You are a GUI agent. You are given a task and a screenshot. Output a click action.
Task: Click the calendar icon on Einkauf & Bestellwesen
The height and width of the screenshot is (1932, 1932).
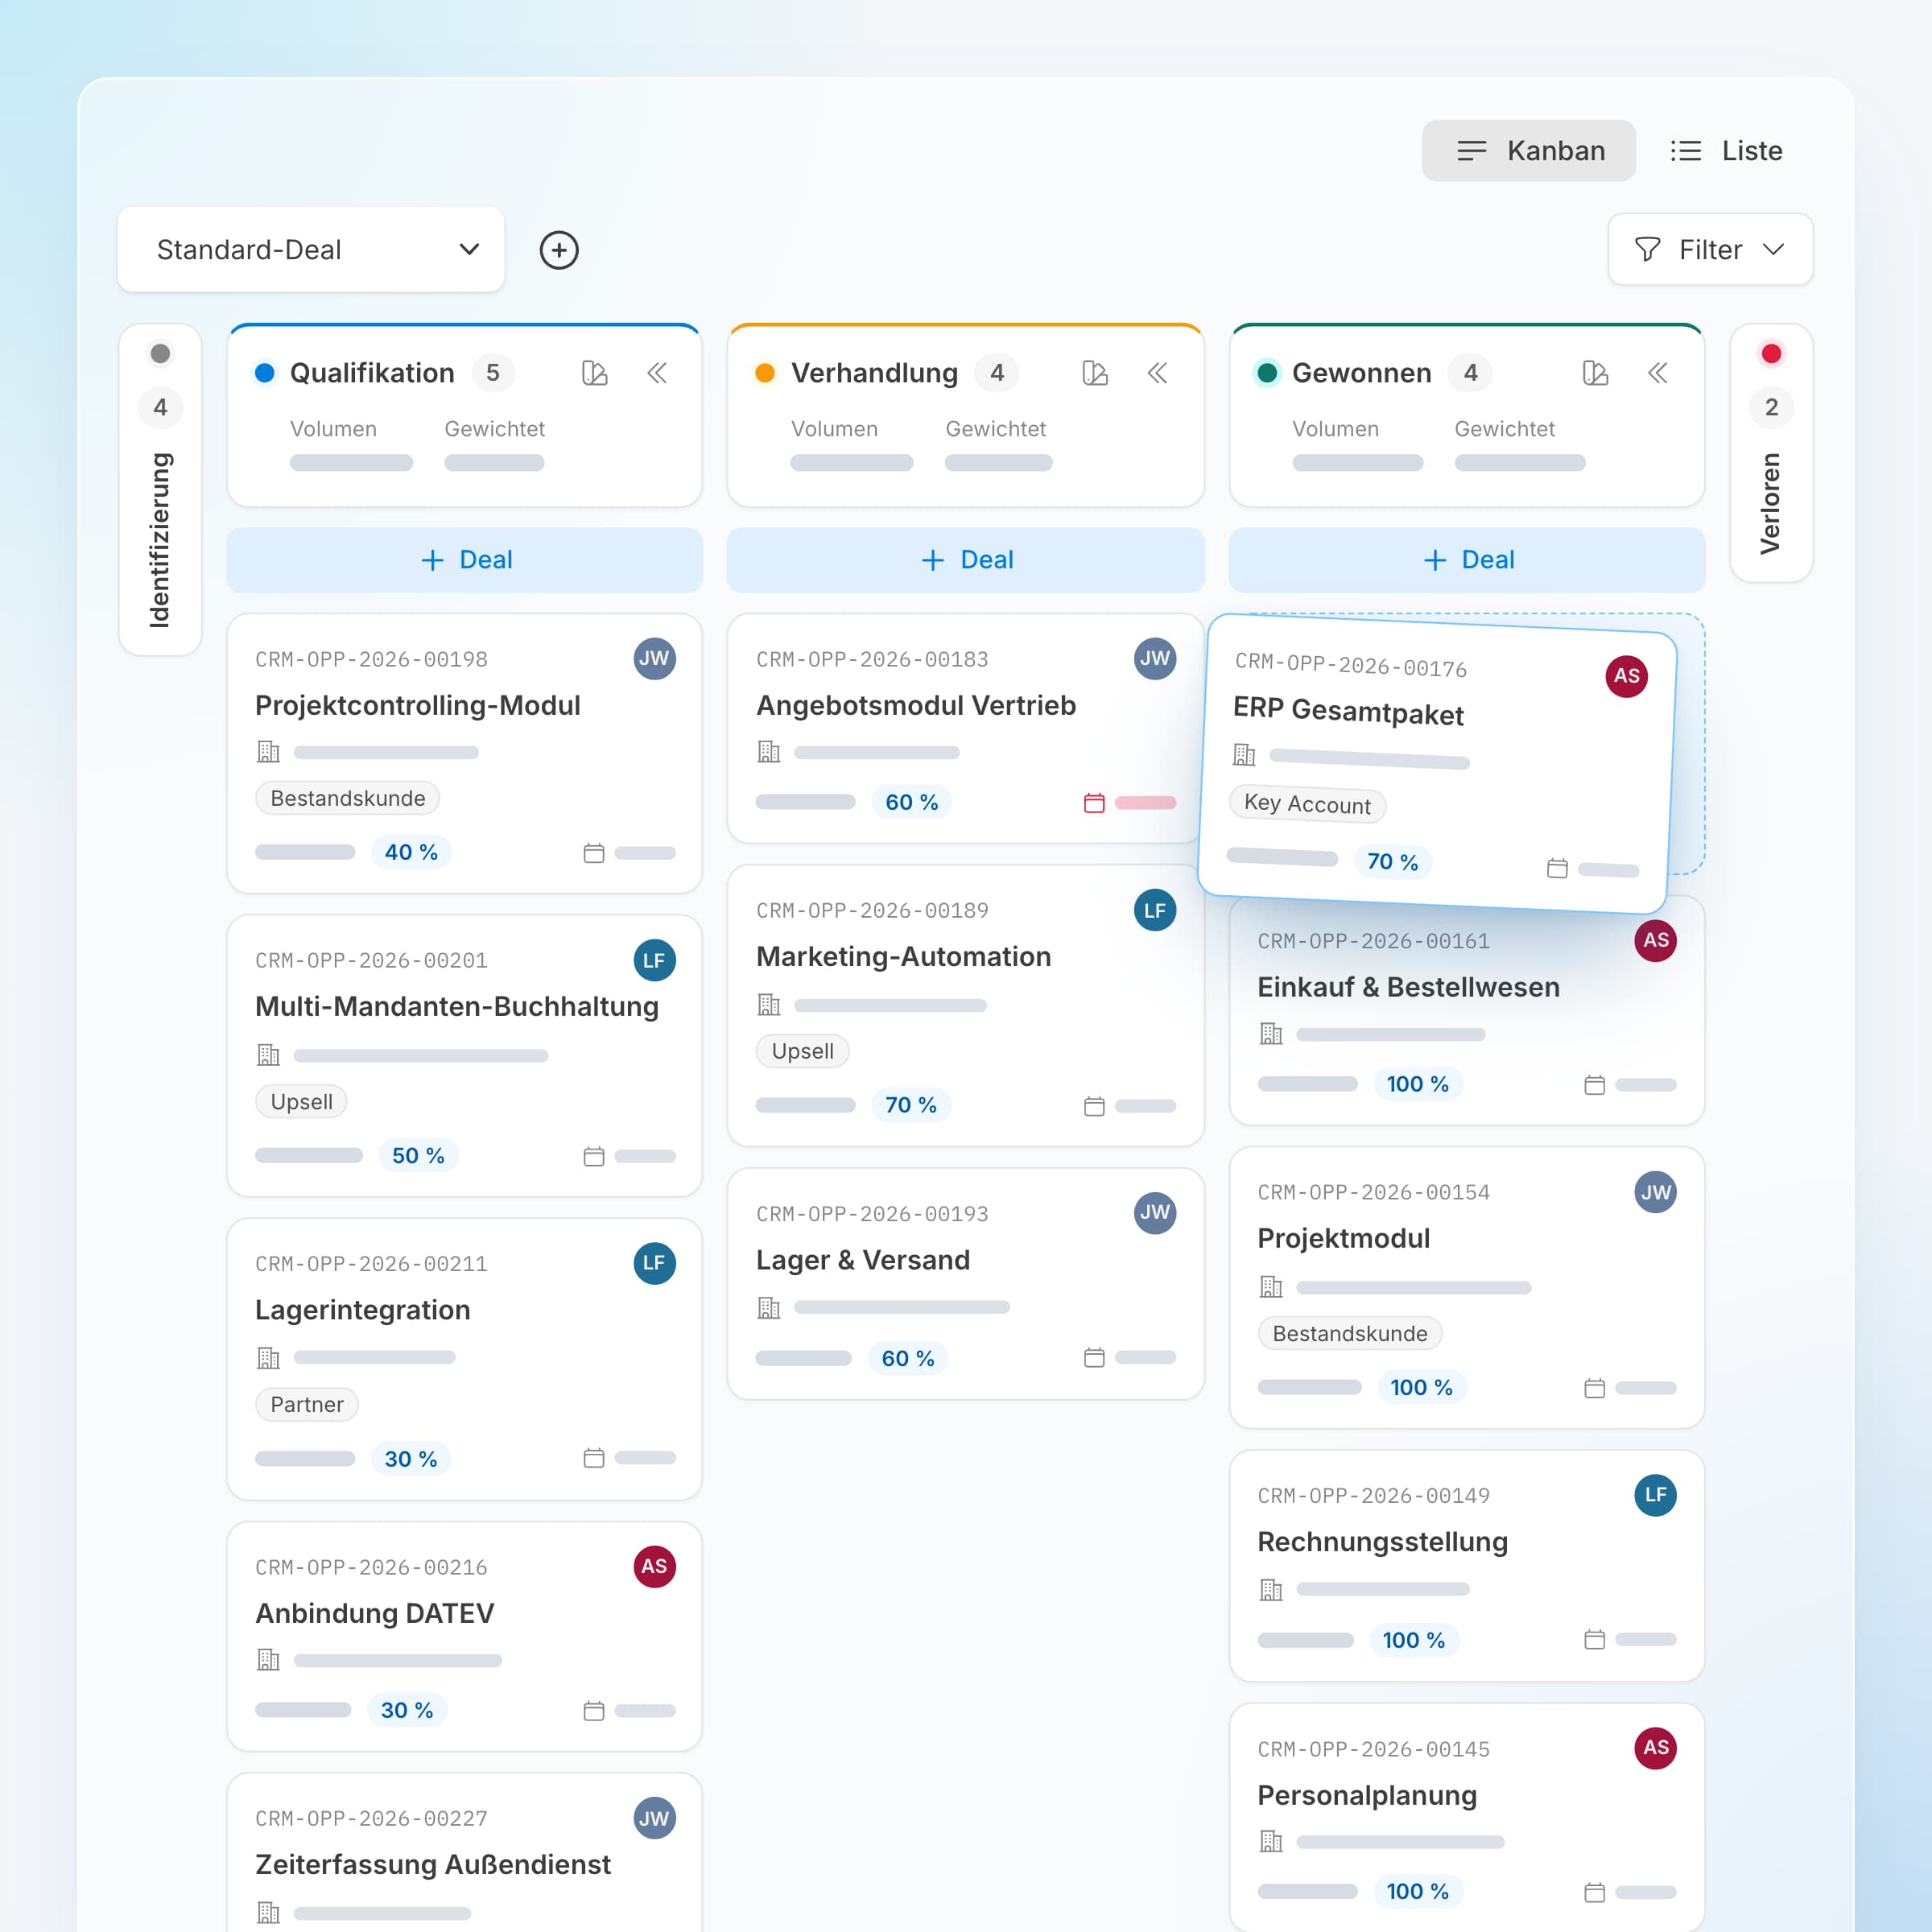[x=1595, y=1085]
